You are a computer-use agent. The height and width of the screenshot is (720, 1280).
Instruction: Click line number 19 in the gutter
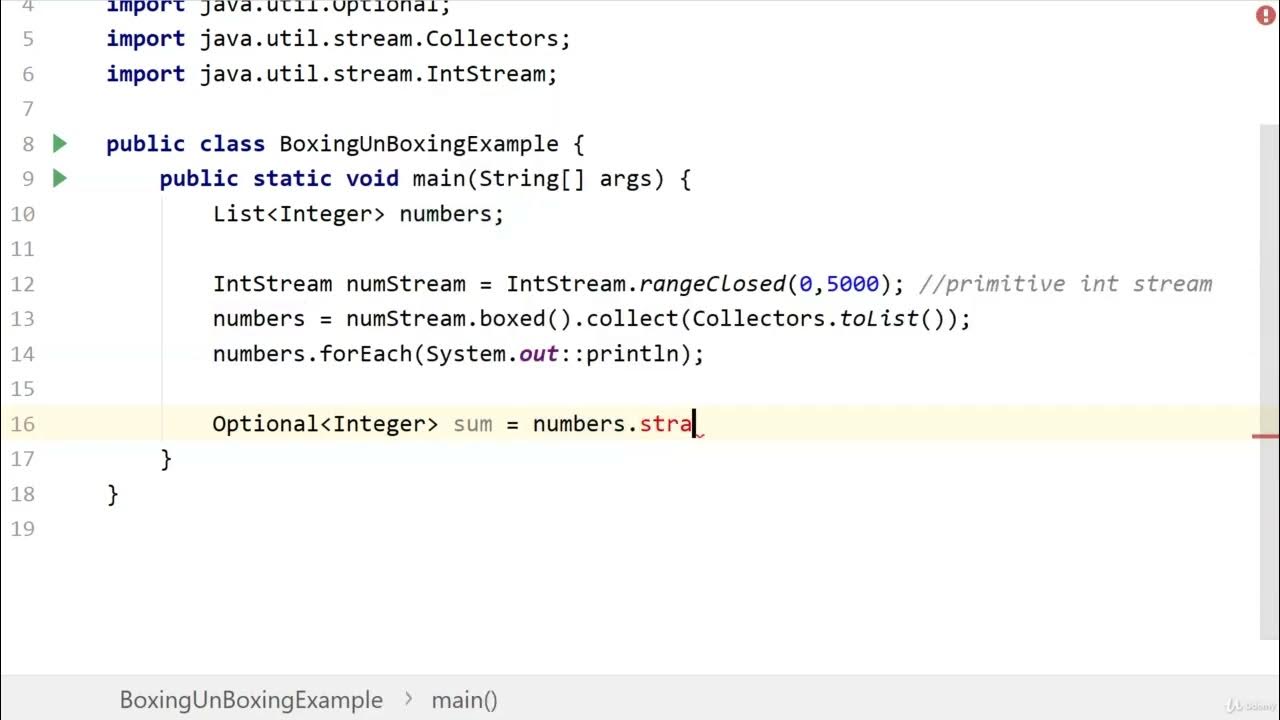pyautogui.click(x=22, y=529)
